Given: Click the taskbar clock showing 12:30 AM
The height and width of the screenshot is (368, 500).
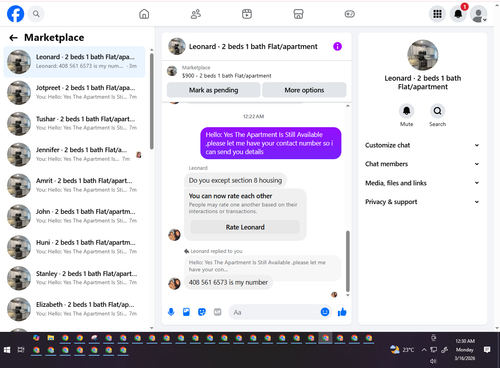Looking at the screenshot, I should [x=465, y=350].
